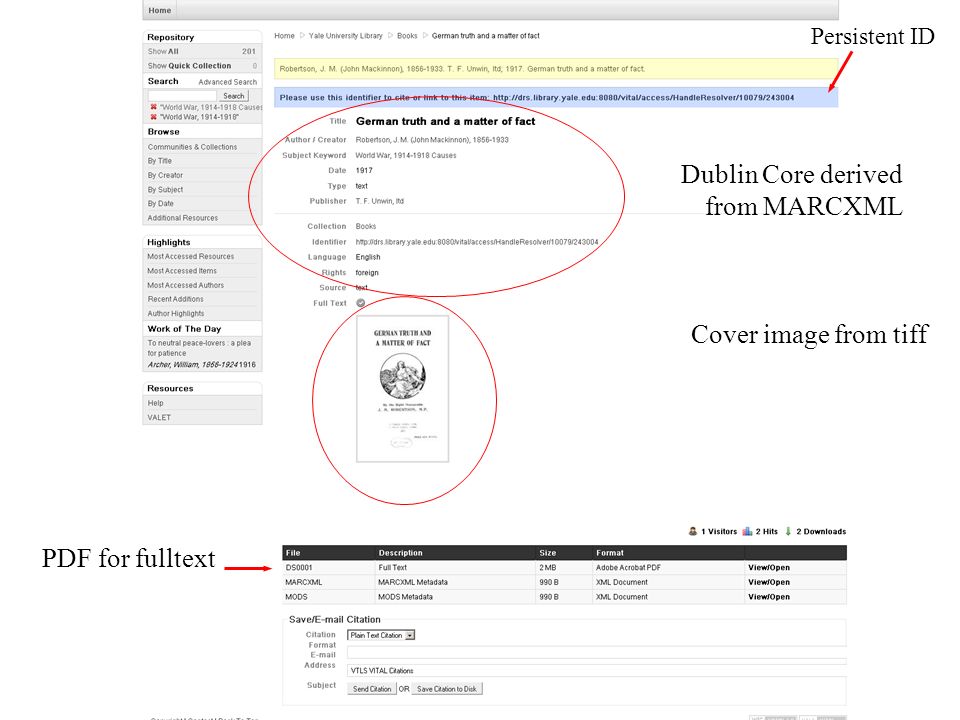
Task: Browse By Creator
Action: [x=165, y=175]
